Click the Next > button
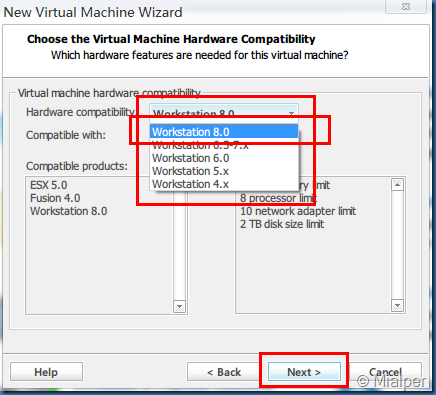This screenshot has height=395, width=436. (x=304, y=372)
